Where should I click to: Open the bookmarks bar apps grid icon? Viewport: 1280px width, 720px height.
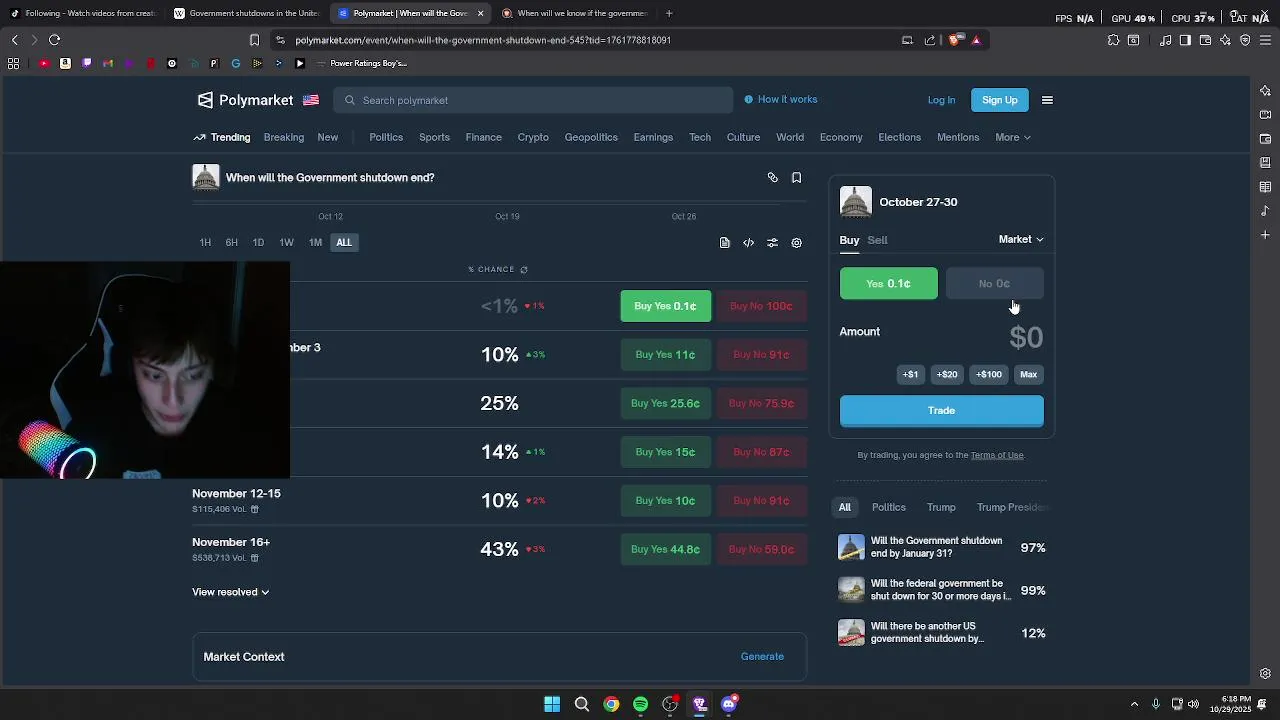13,63
